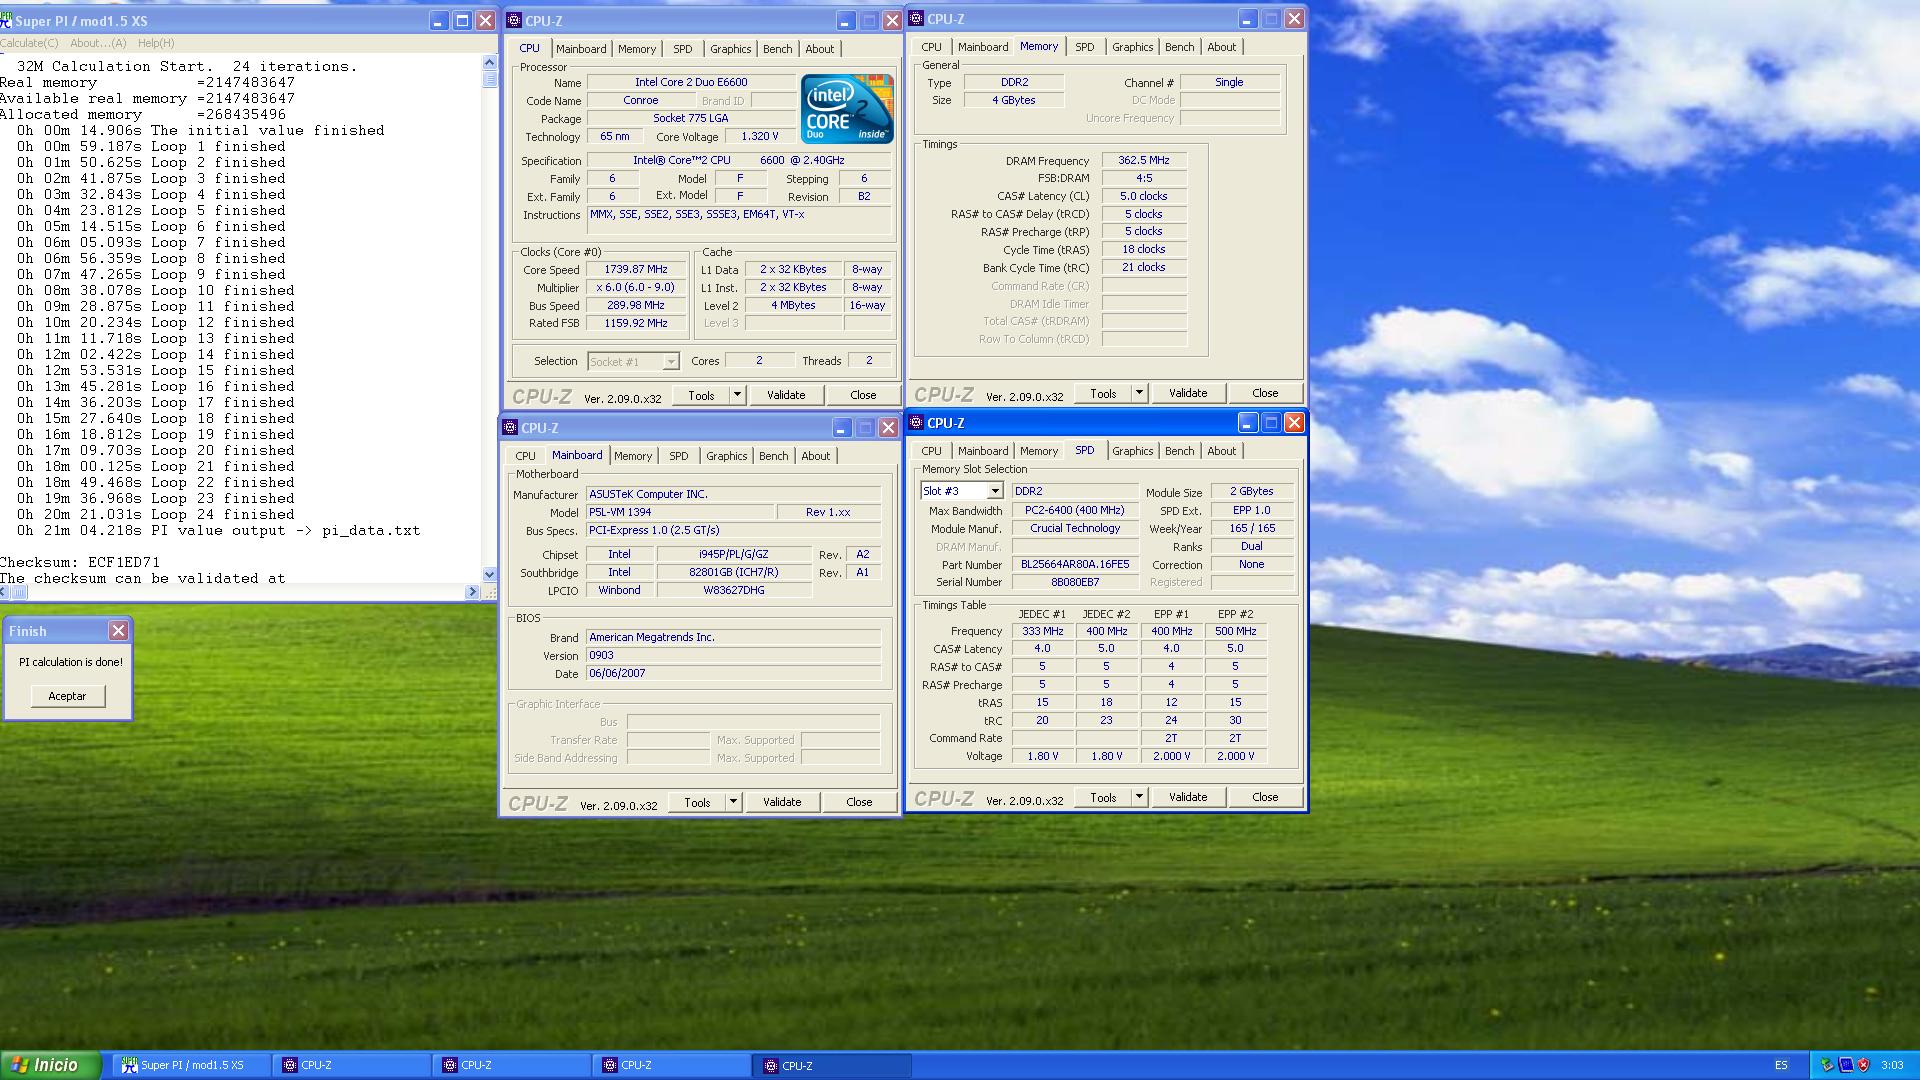Click the Intel Core 2 Duo logo
1920x1080 pixels.
(847, 109)
